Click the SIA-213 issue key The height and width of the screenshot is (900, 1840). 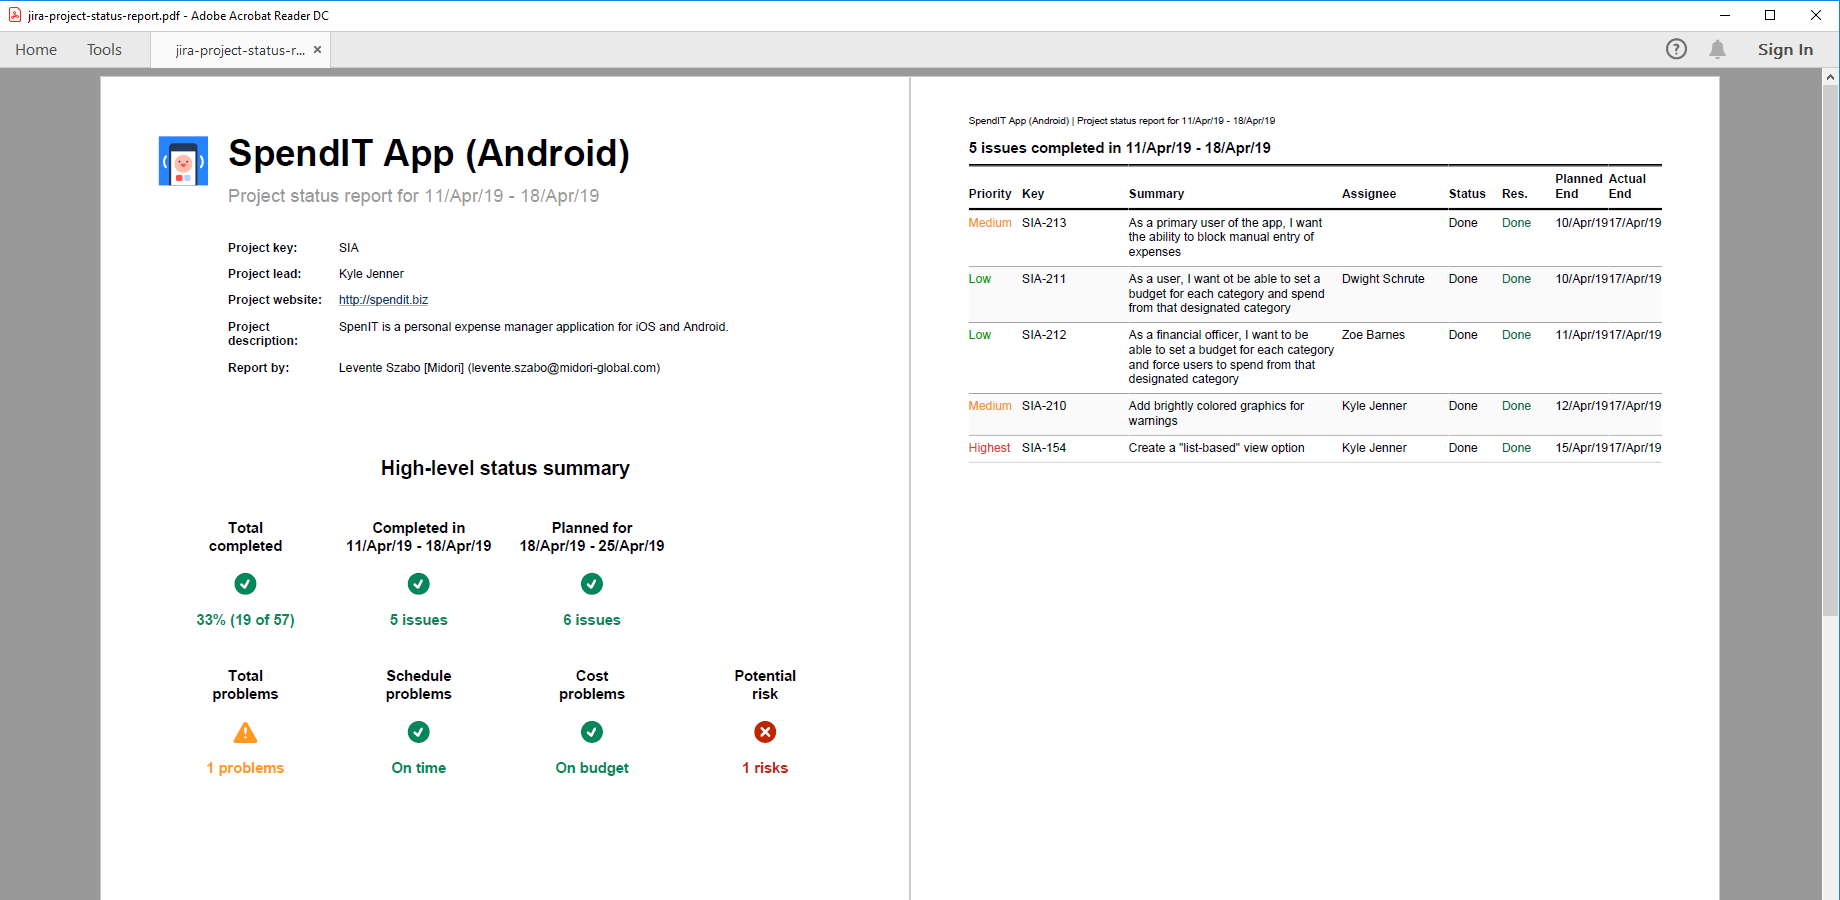click(1044, 223)
